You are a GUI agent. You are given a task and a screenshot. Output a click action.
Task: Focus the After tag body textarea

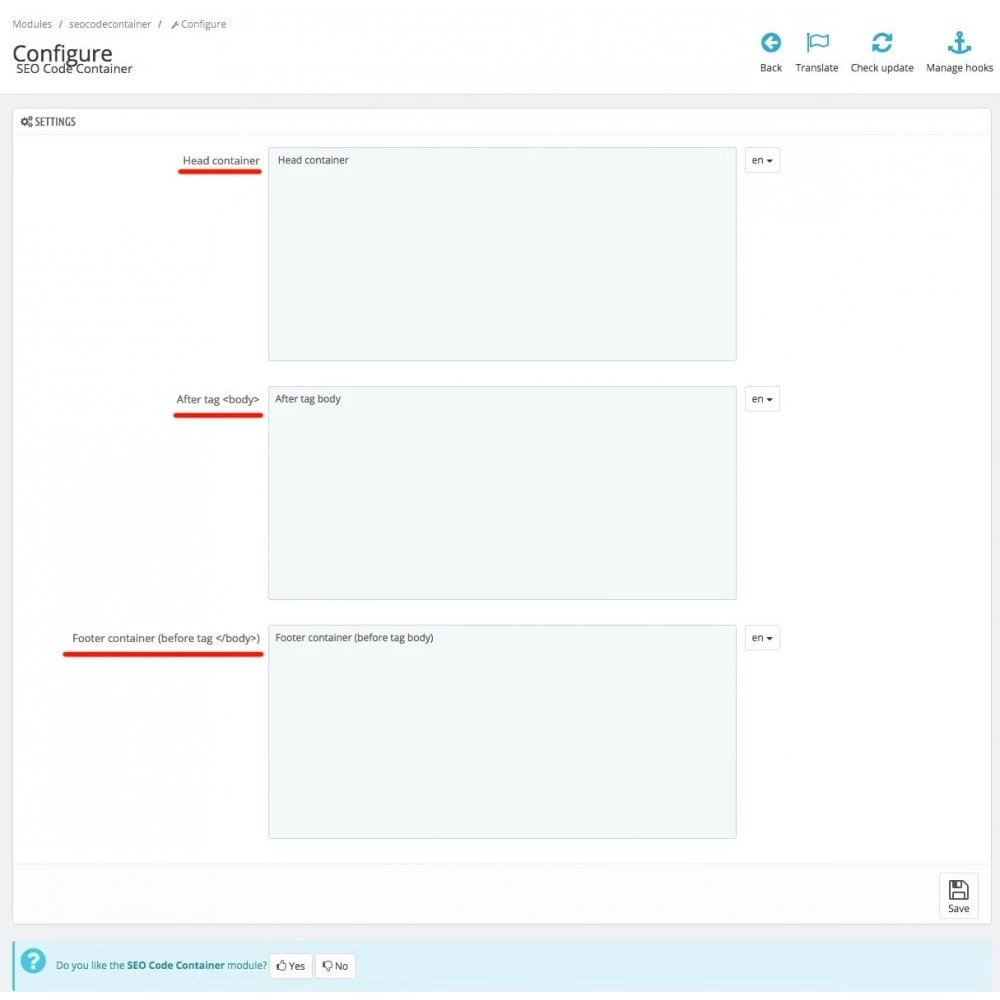502,492
